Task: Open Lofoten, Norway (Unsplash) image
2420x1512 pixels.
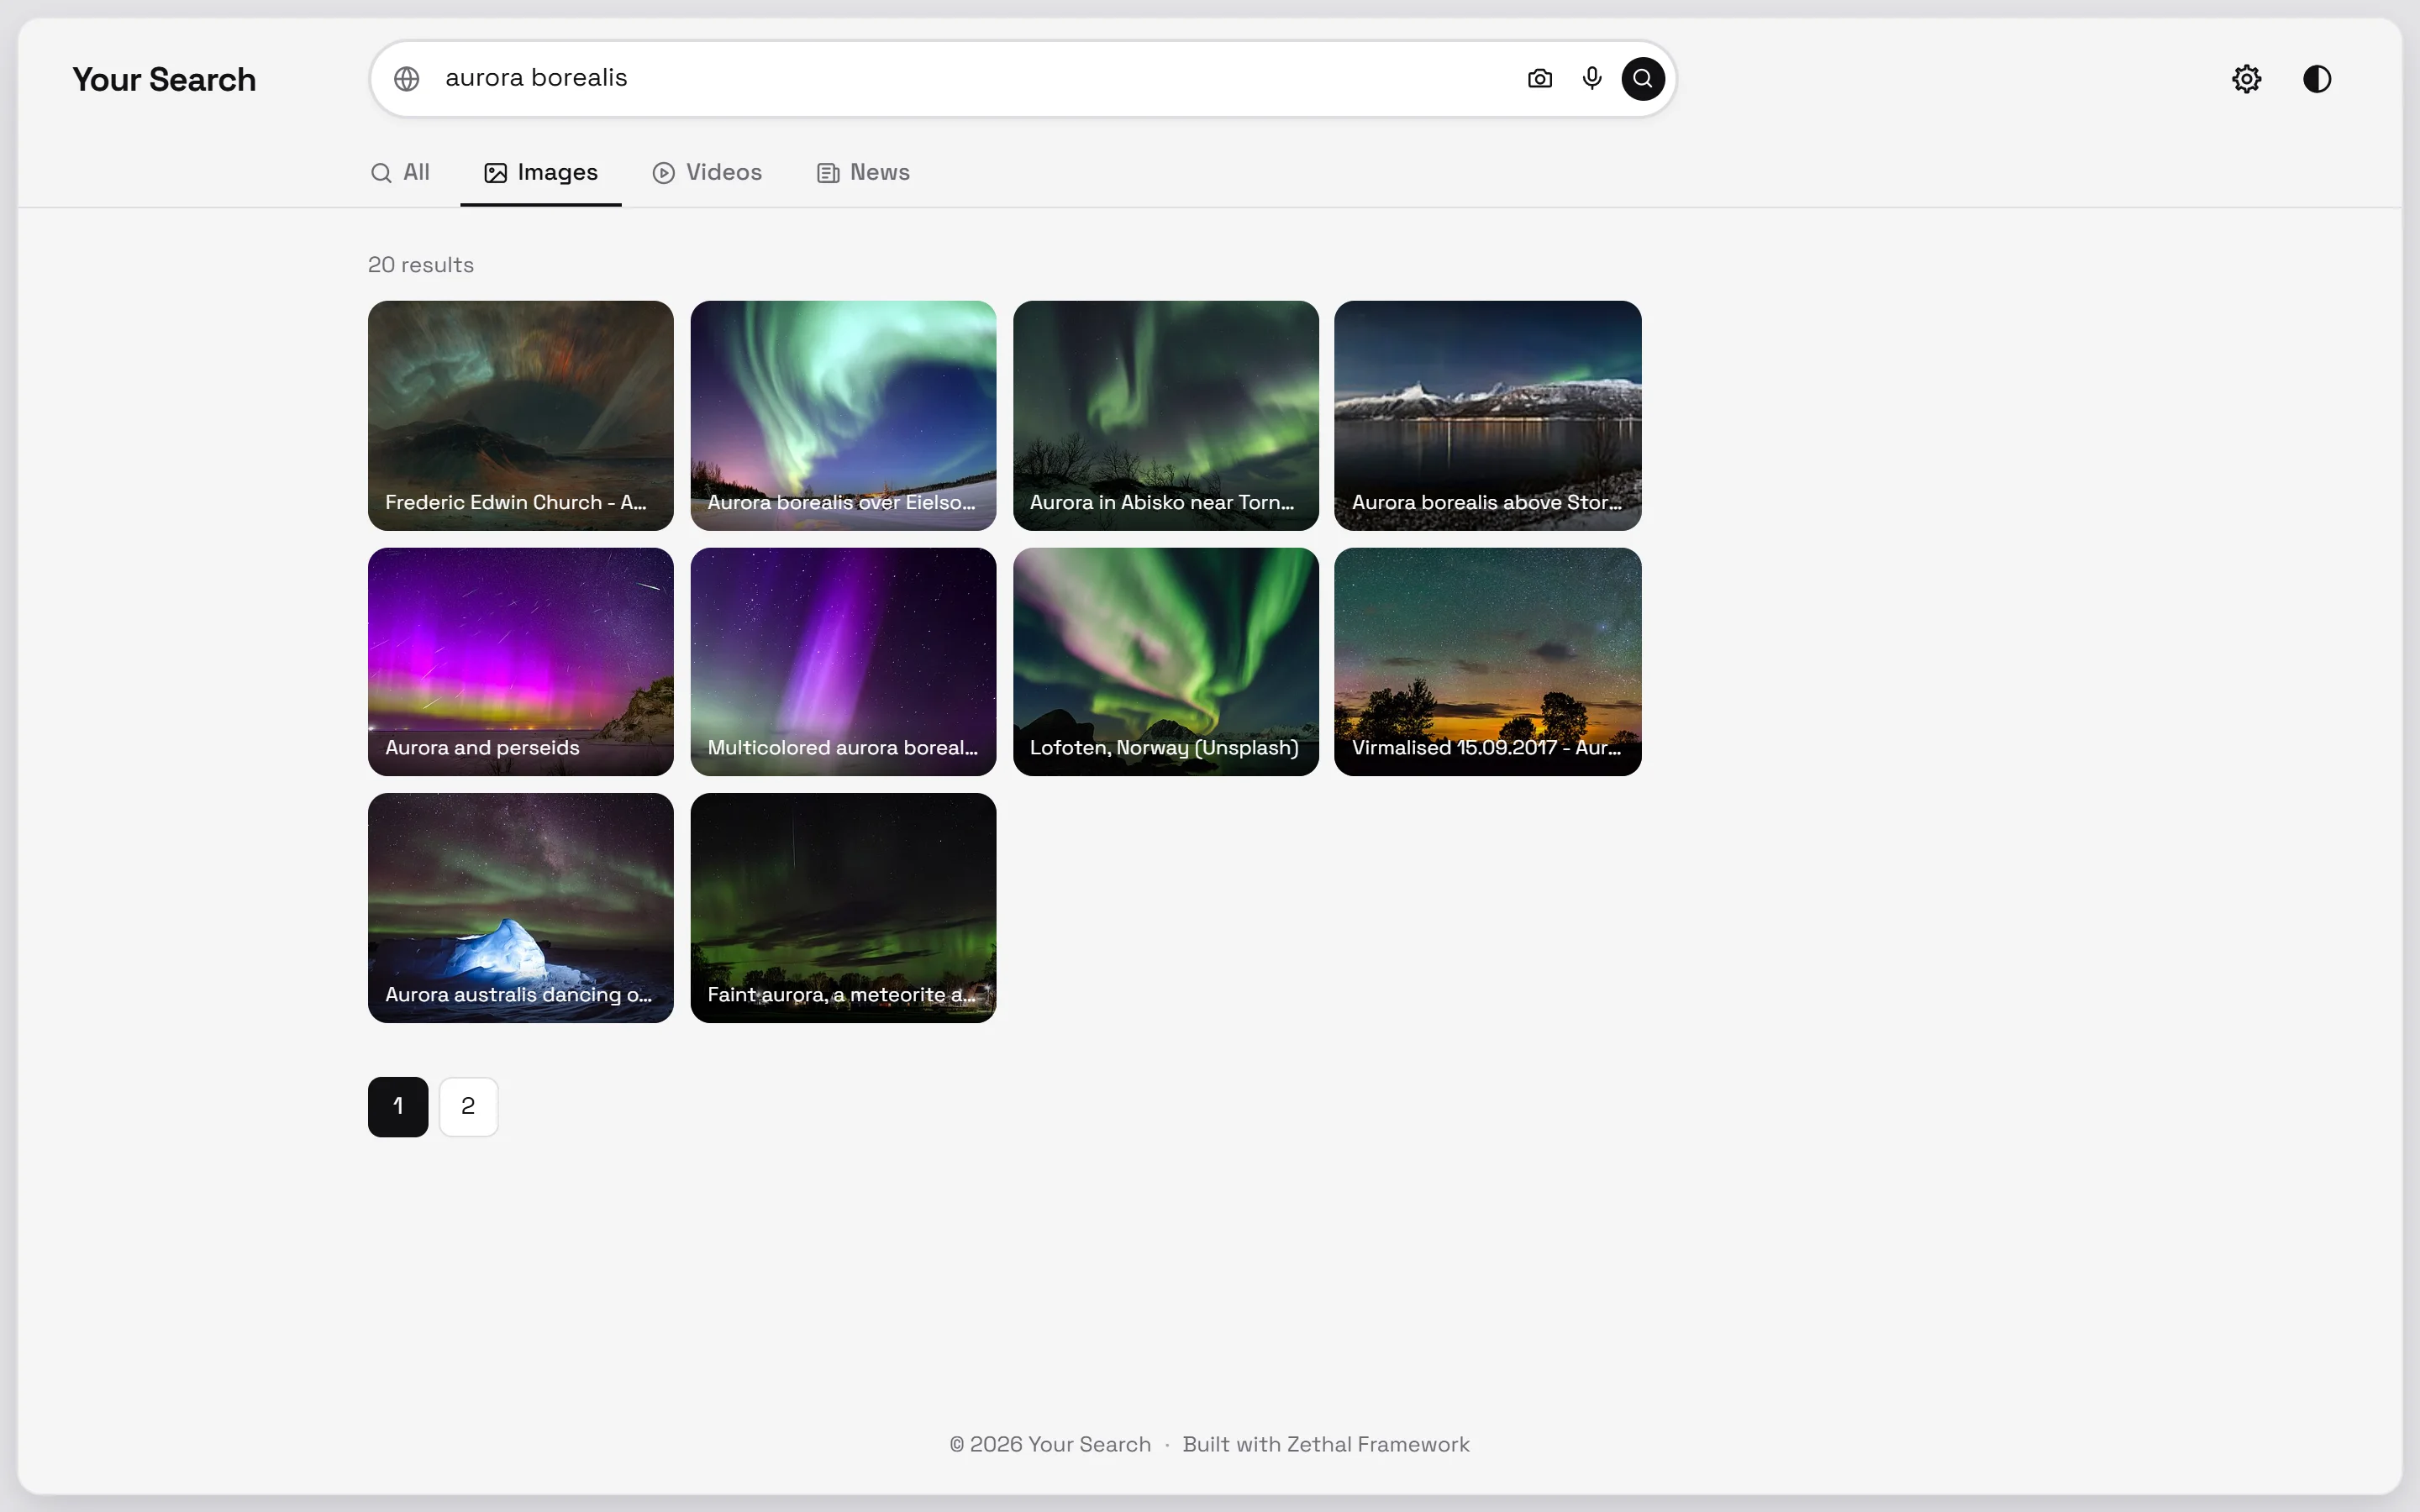Action: [1166, 662]
